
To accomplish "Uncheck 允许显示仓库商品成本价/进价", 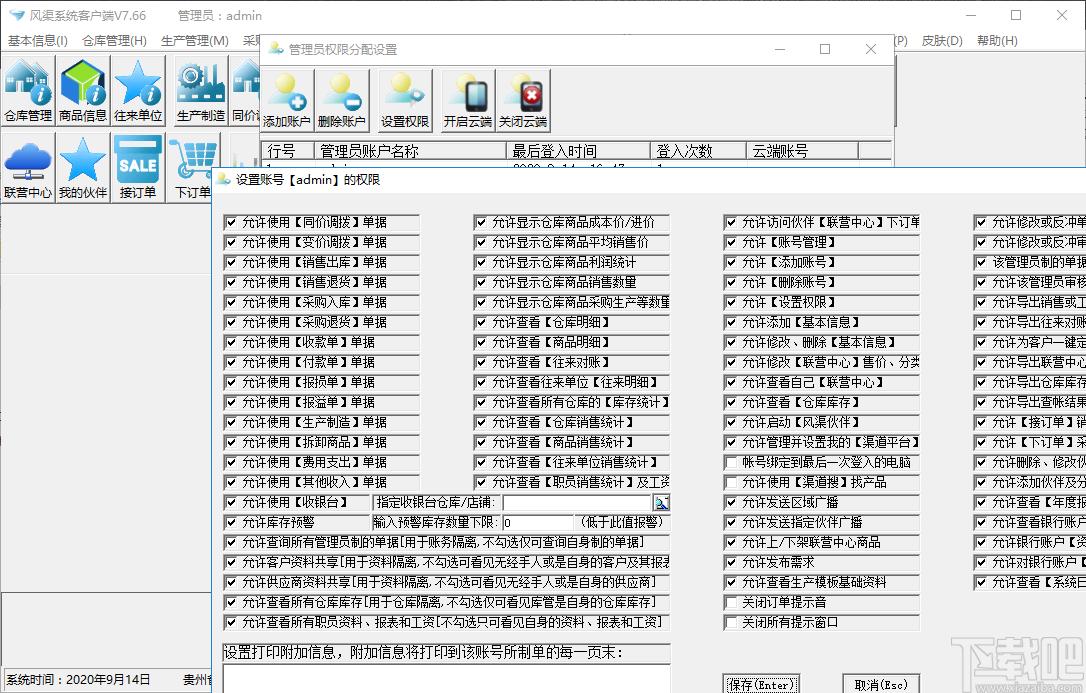I will (x=481, y=223).
